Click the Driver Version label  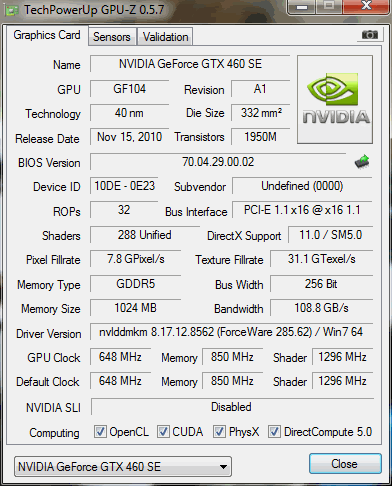[x=49, y=334]
